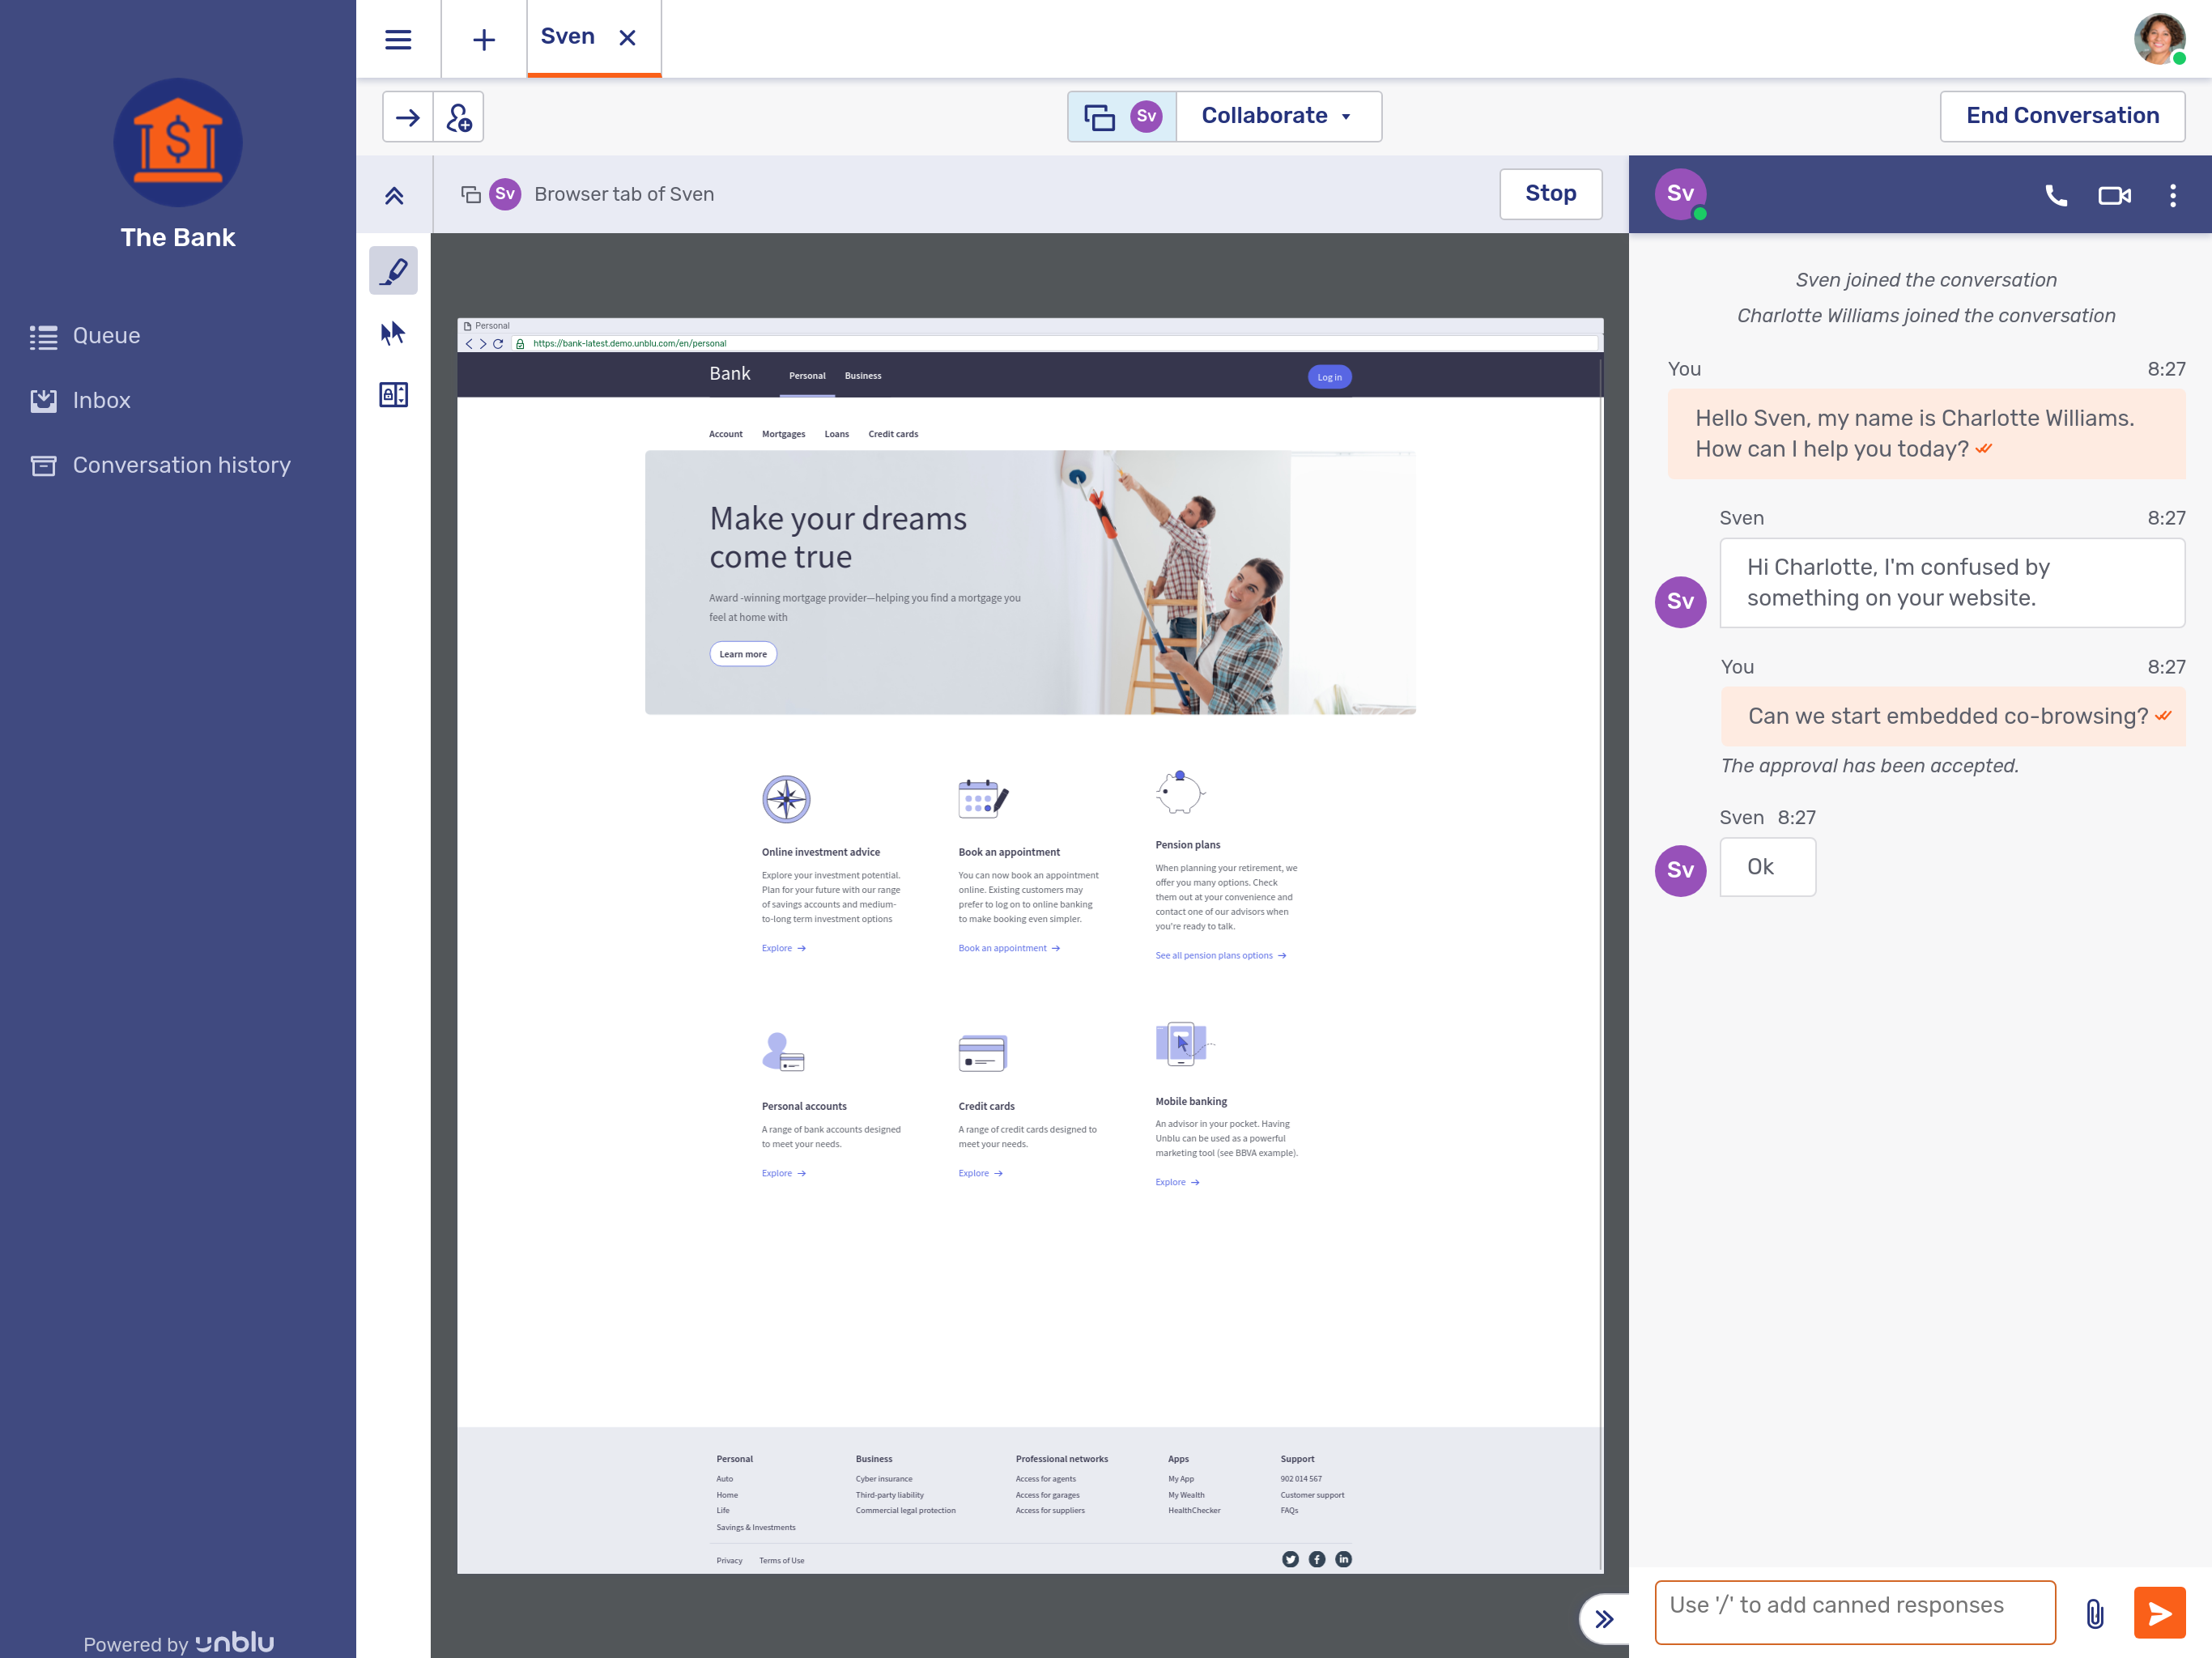This screenshot has height=1658, width=2212.
Task: Start a new conversation with the plus icon
Action: [483, 39]
